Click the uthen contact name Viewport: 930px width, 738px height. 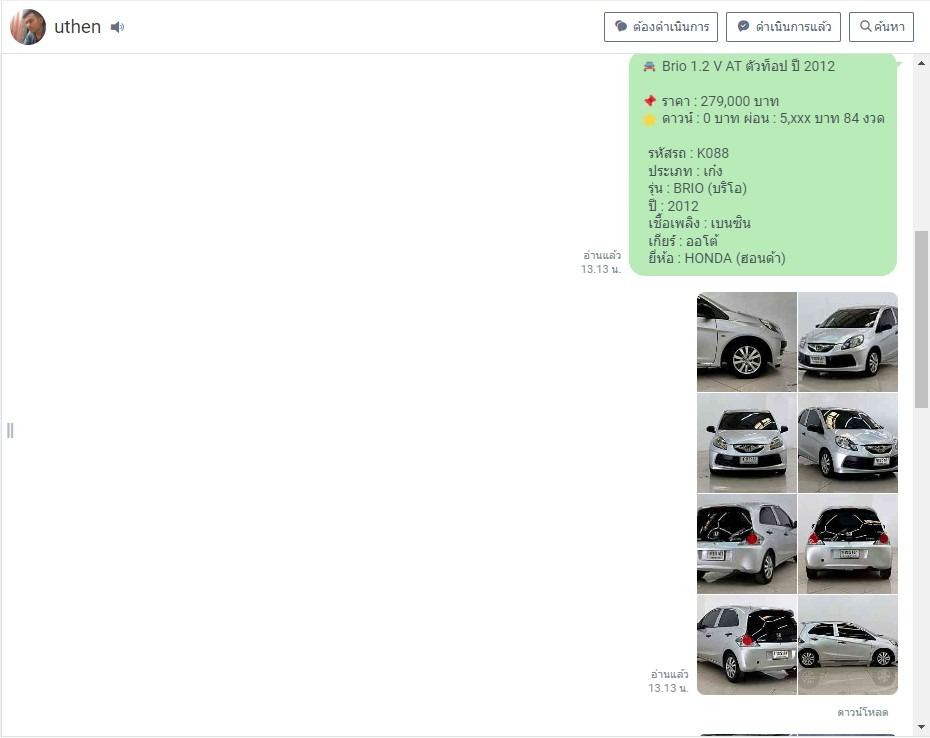(78, 27)
